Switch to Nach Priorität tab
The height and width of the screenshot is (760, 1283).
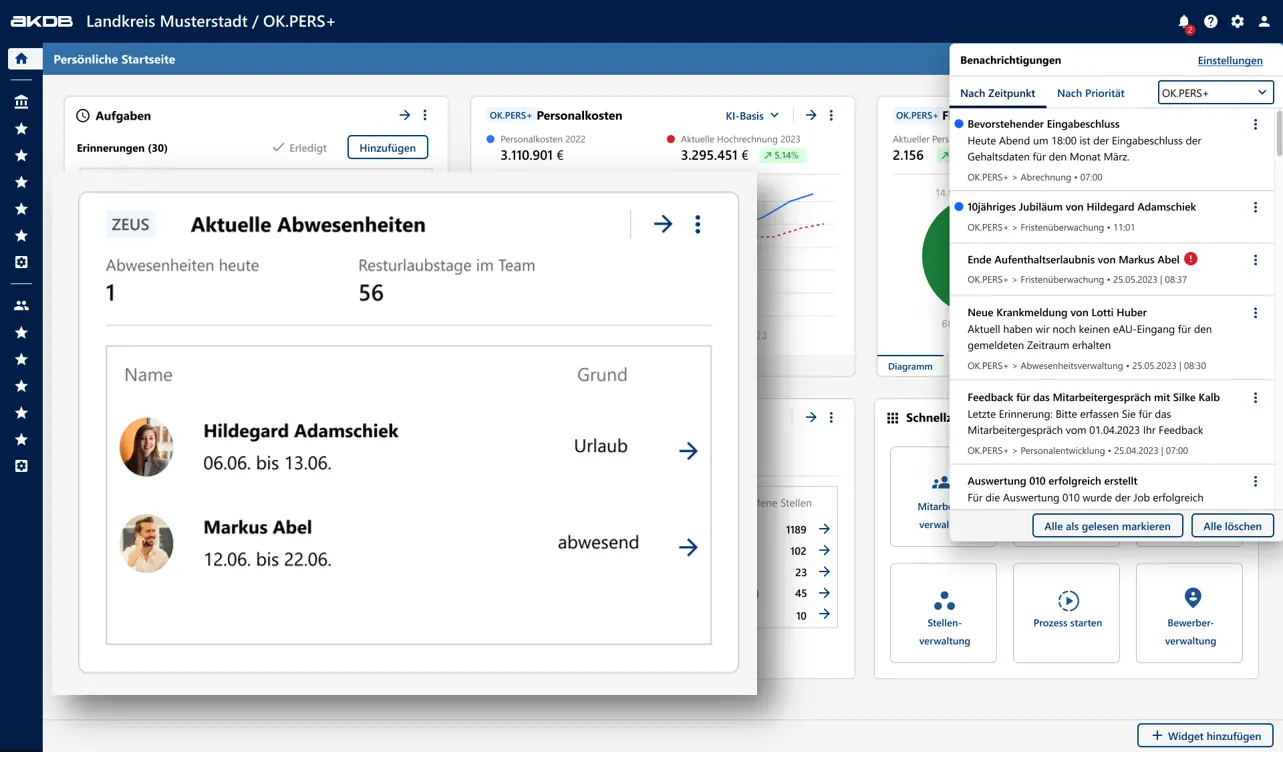[1090, 93]
